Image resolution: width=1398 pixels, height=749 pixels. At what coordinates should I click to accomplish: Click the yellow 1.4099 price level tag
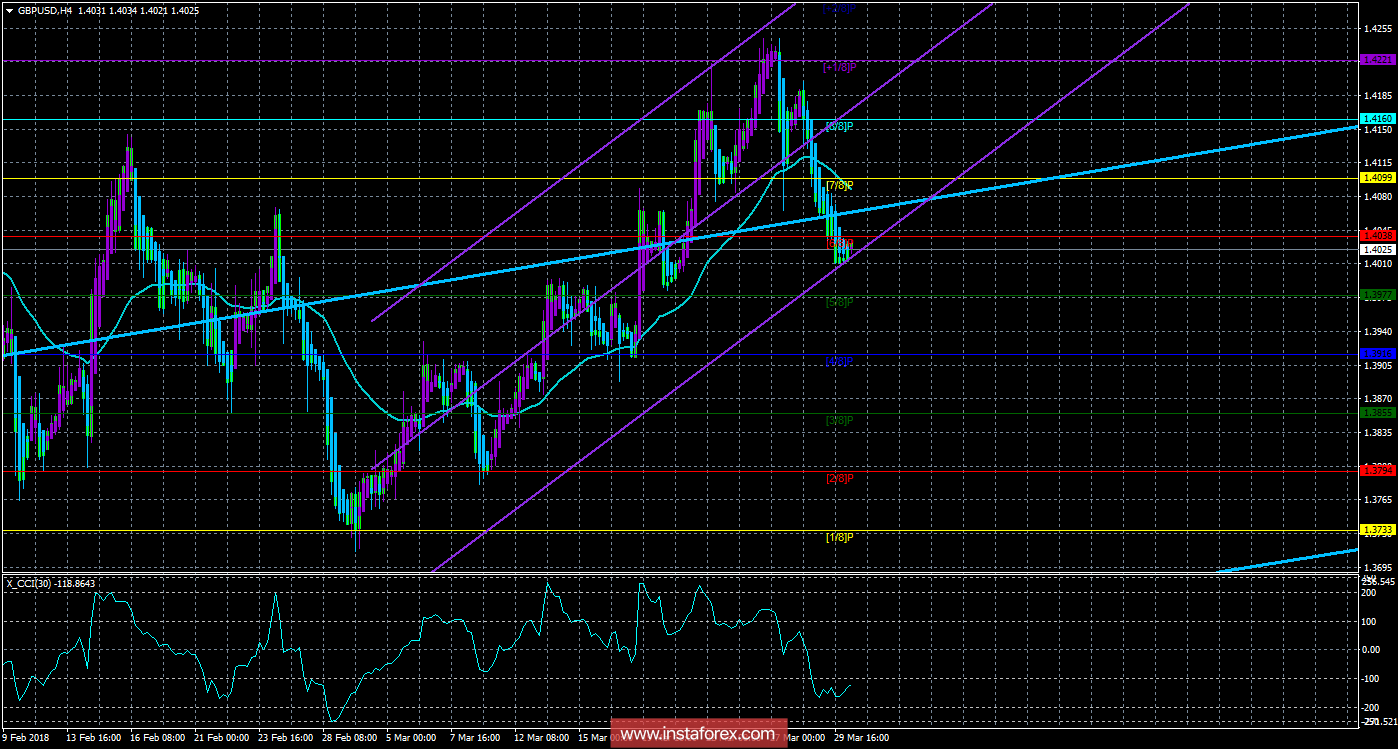coord(1377,178)
